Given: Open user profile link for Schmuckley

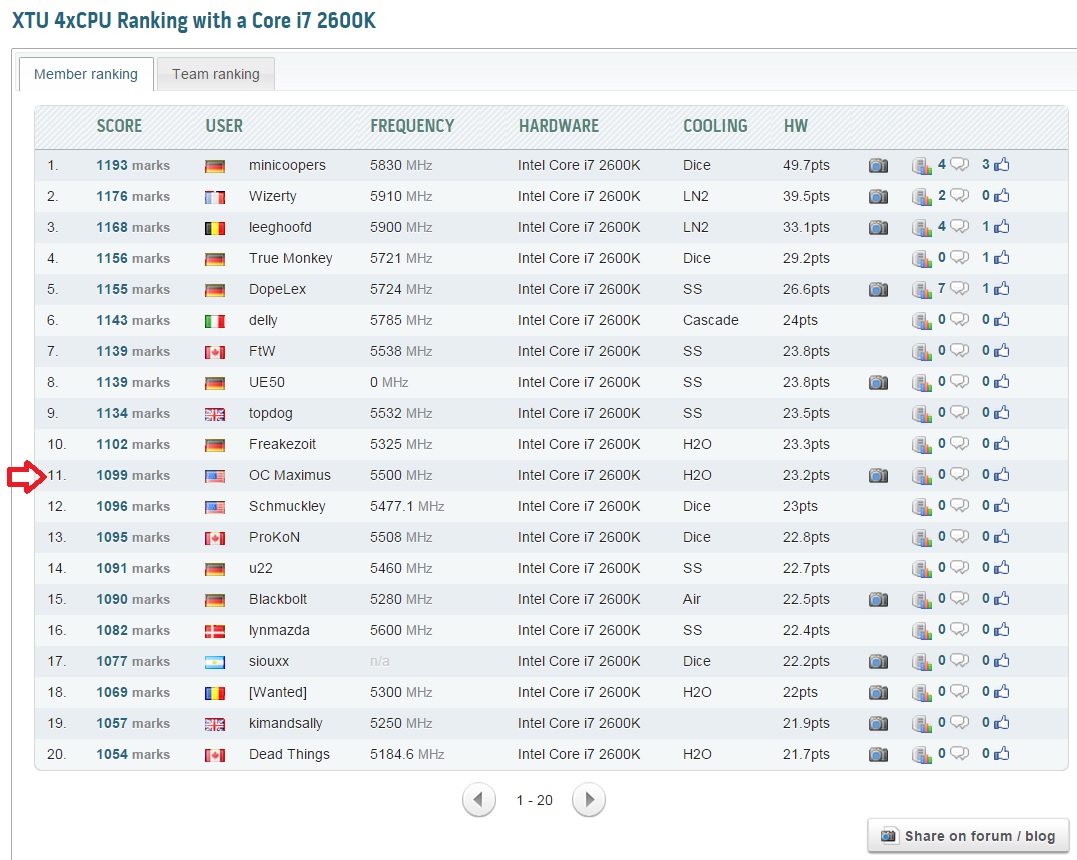Looking at the screenshot, I should click(x=287, y=506).
